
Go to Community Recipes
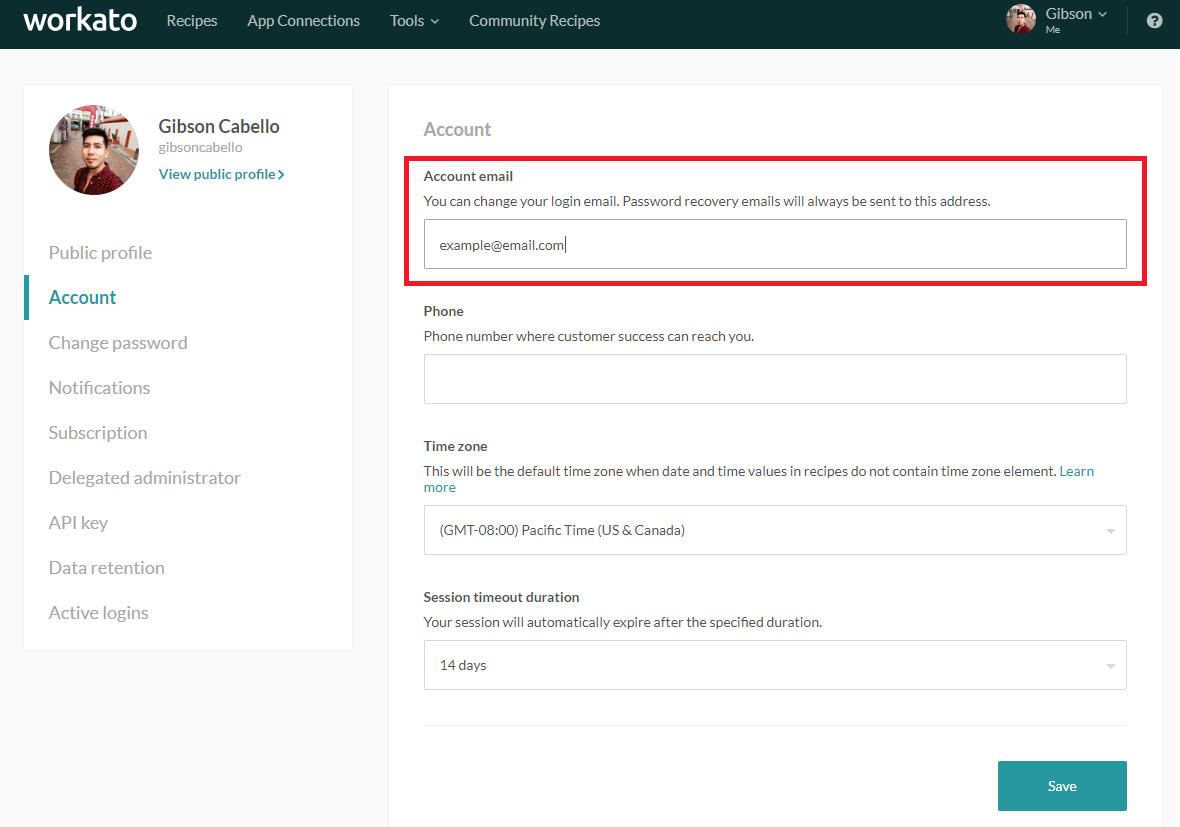(534, 20)
